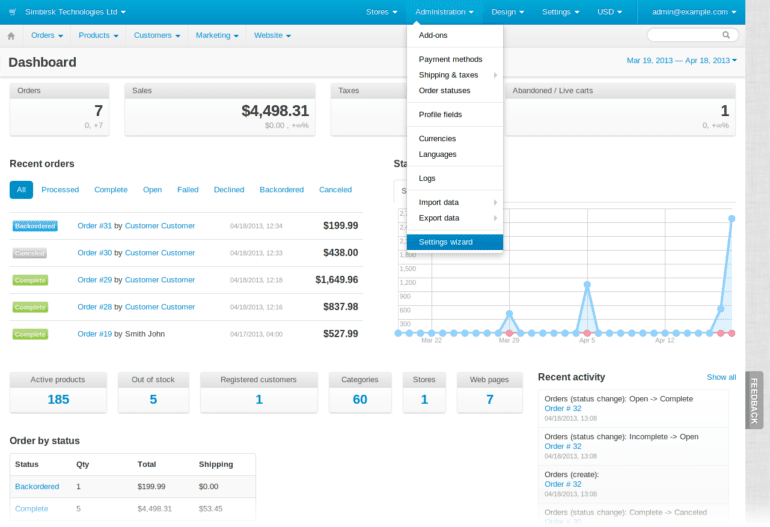Open Active products count 185
The width and height of the screenshot is (770, 527).
point(58,400)
